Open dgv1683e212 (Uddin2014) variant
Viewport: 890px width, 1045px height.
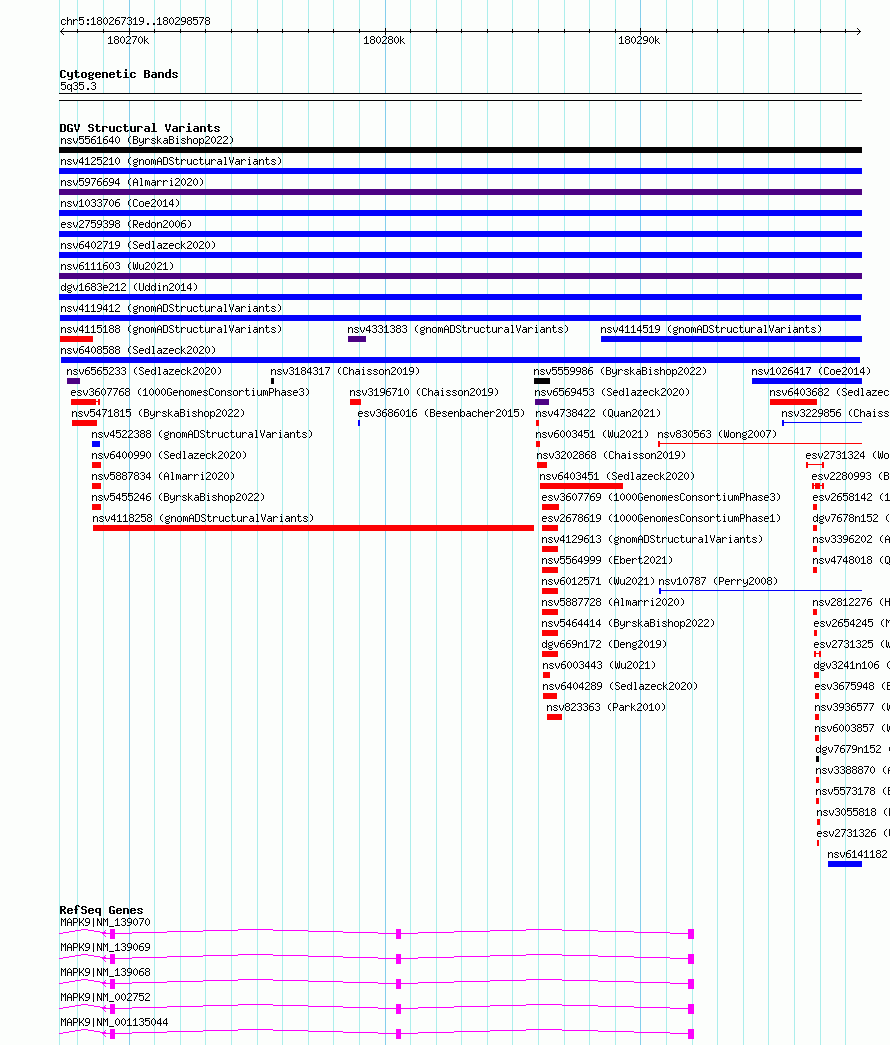(x=129, y=287)
